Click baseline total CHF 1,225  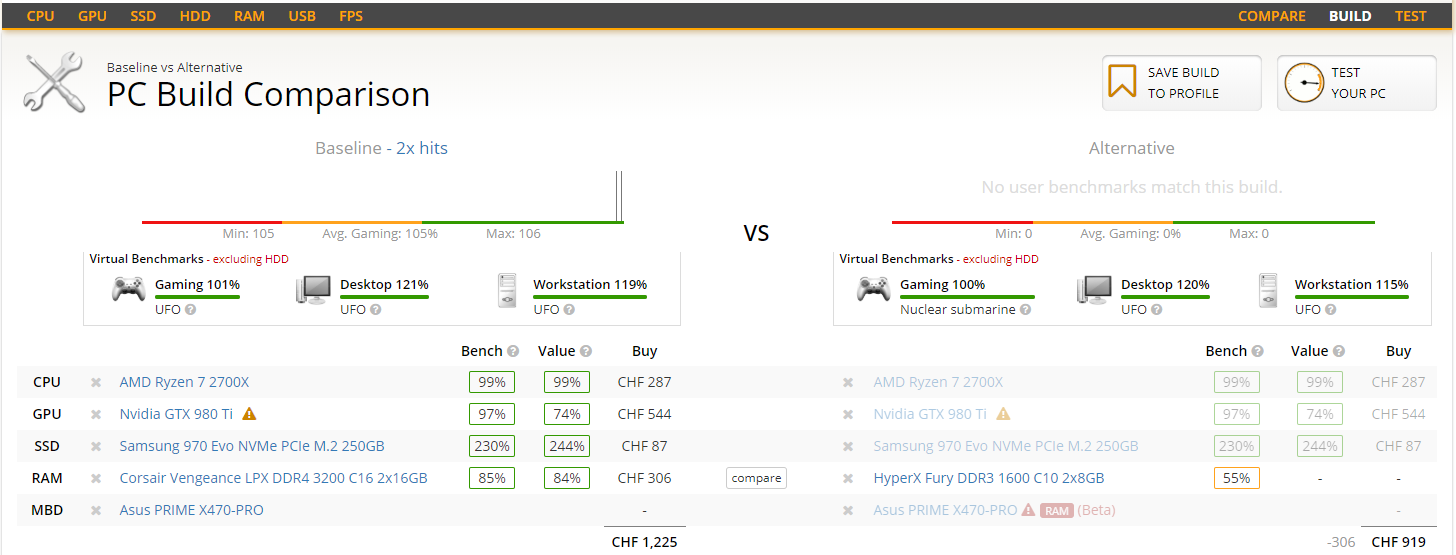point(645,542)
